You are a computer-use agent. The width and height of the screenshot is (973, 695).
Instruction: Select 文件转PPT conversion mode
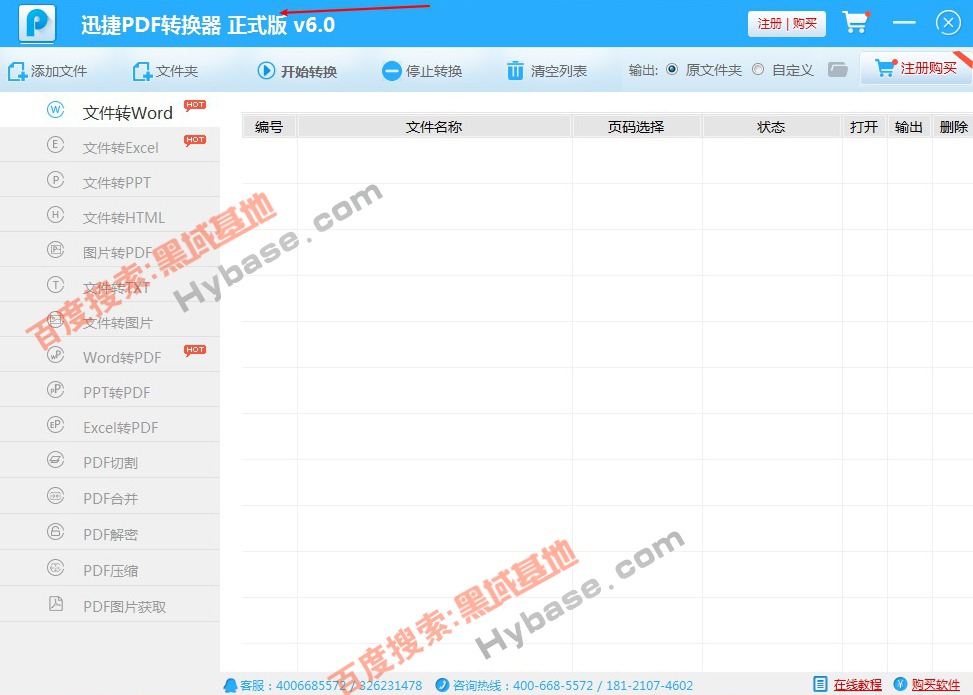tap(110, 180)
